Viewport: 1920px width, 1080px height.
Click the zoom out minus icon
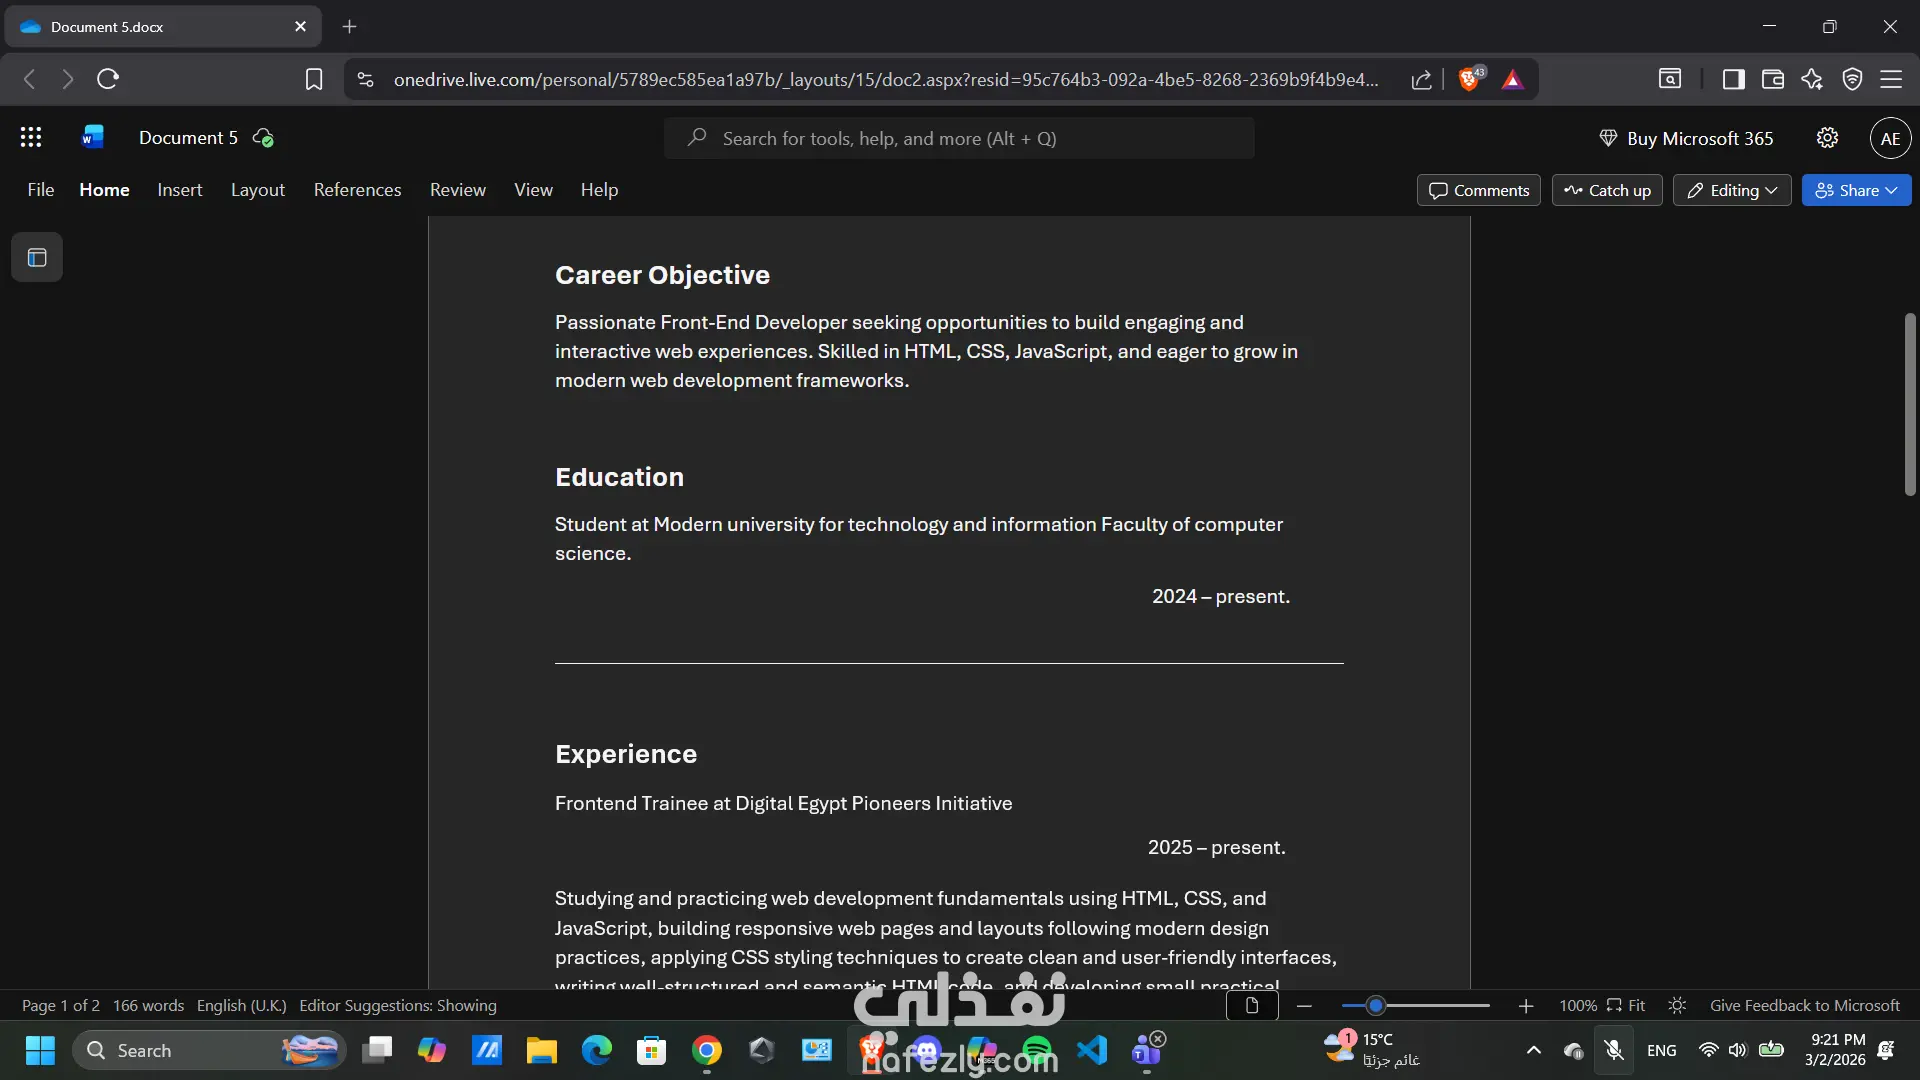(x=1304, y=1006)
